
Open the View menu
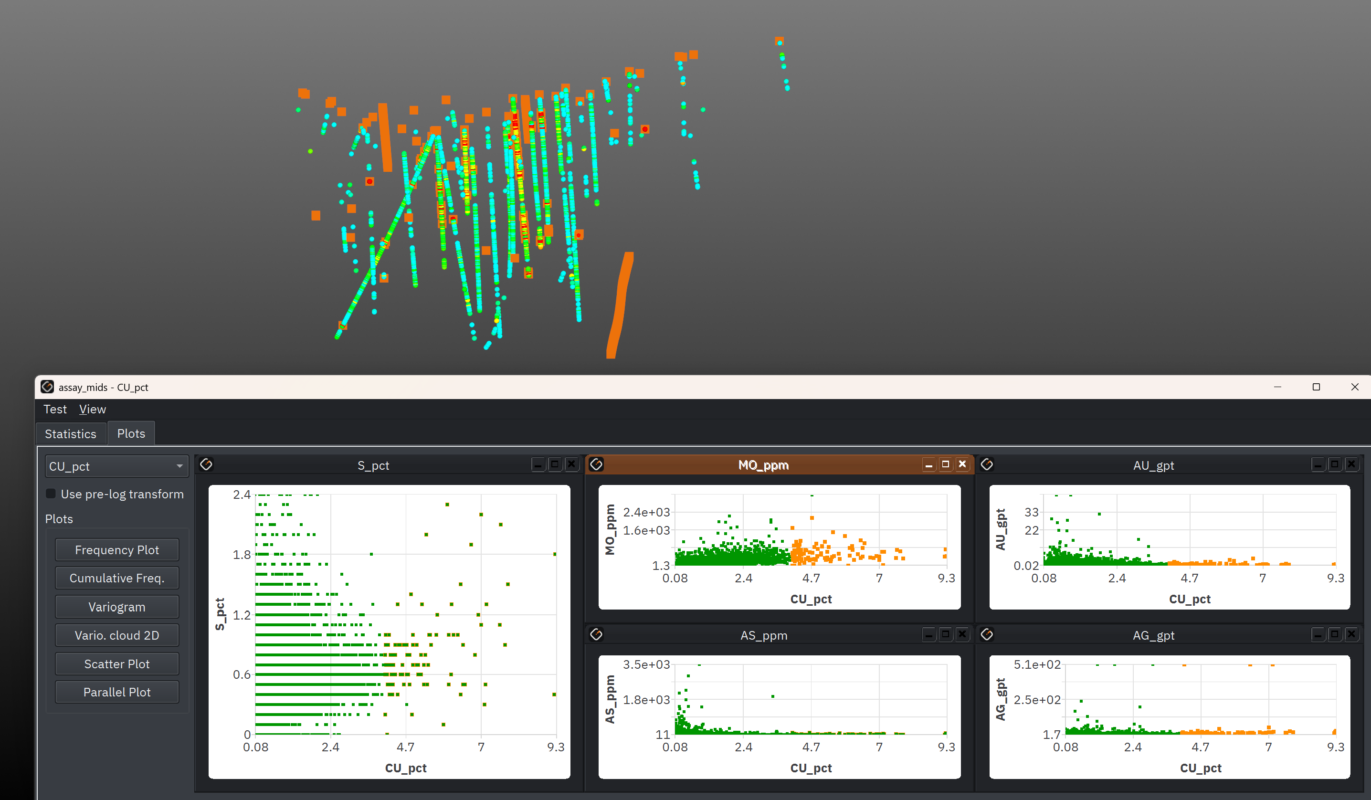tap(92, 409)
